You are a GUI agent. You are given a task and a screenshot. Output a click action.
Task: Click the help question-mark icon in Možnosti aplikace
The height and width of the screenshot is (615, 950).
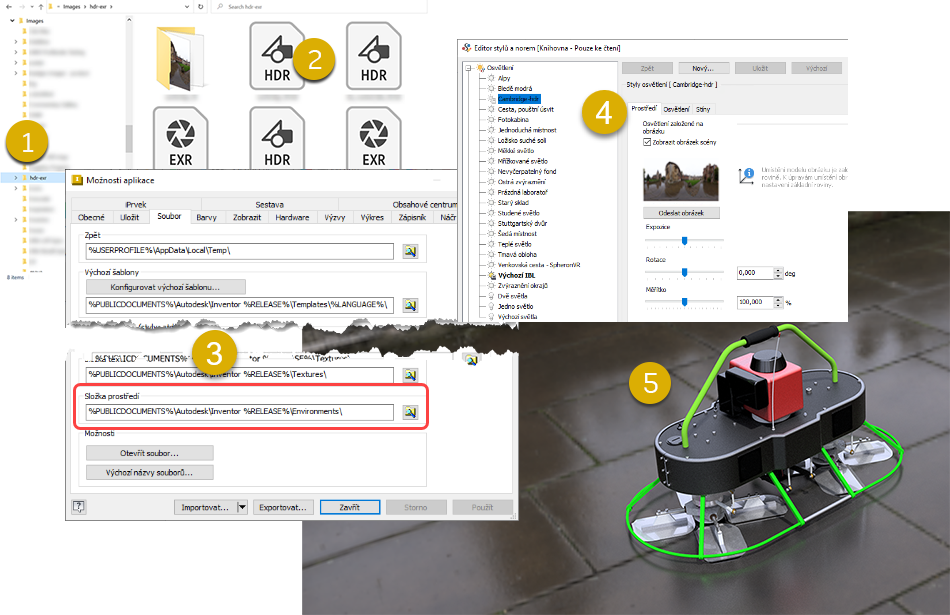click(x=79, y=507)
